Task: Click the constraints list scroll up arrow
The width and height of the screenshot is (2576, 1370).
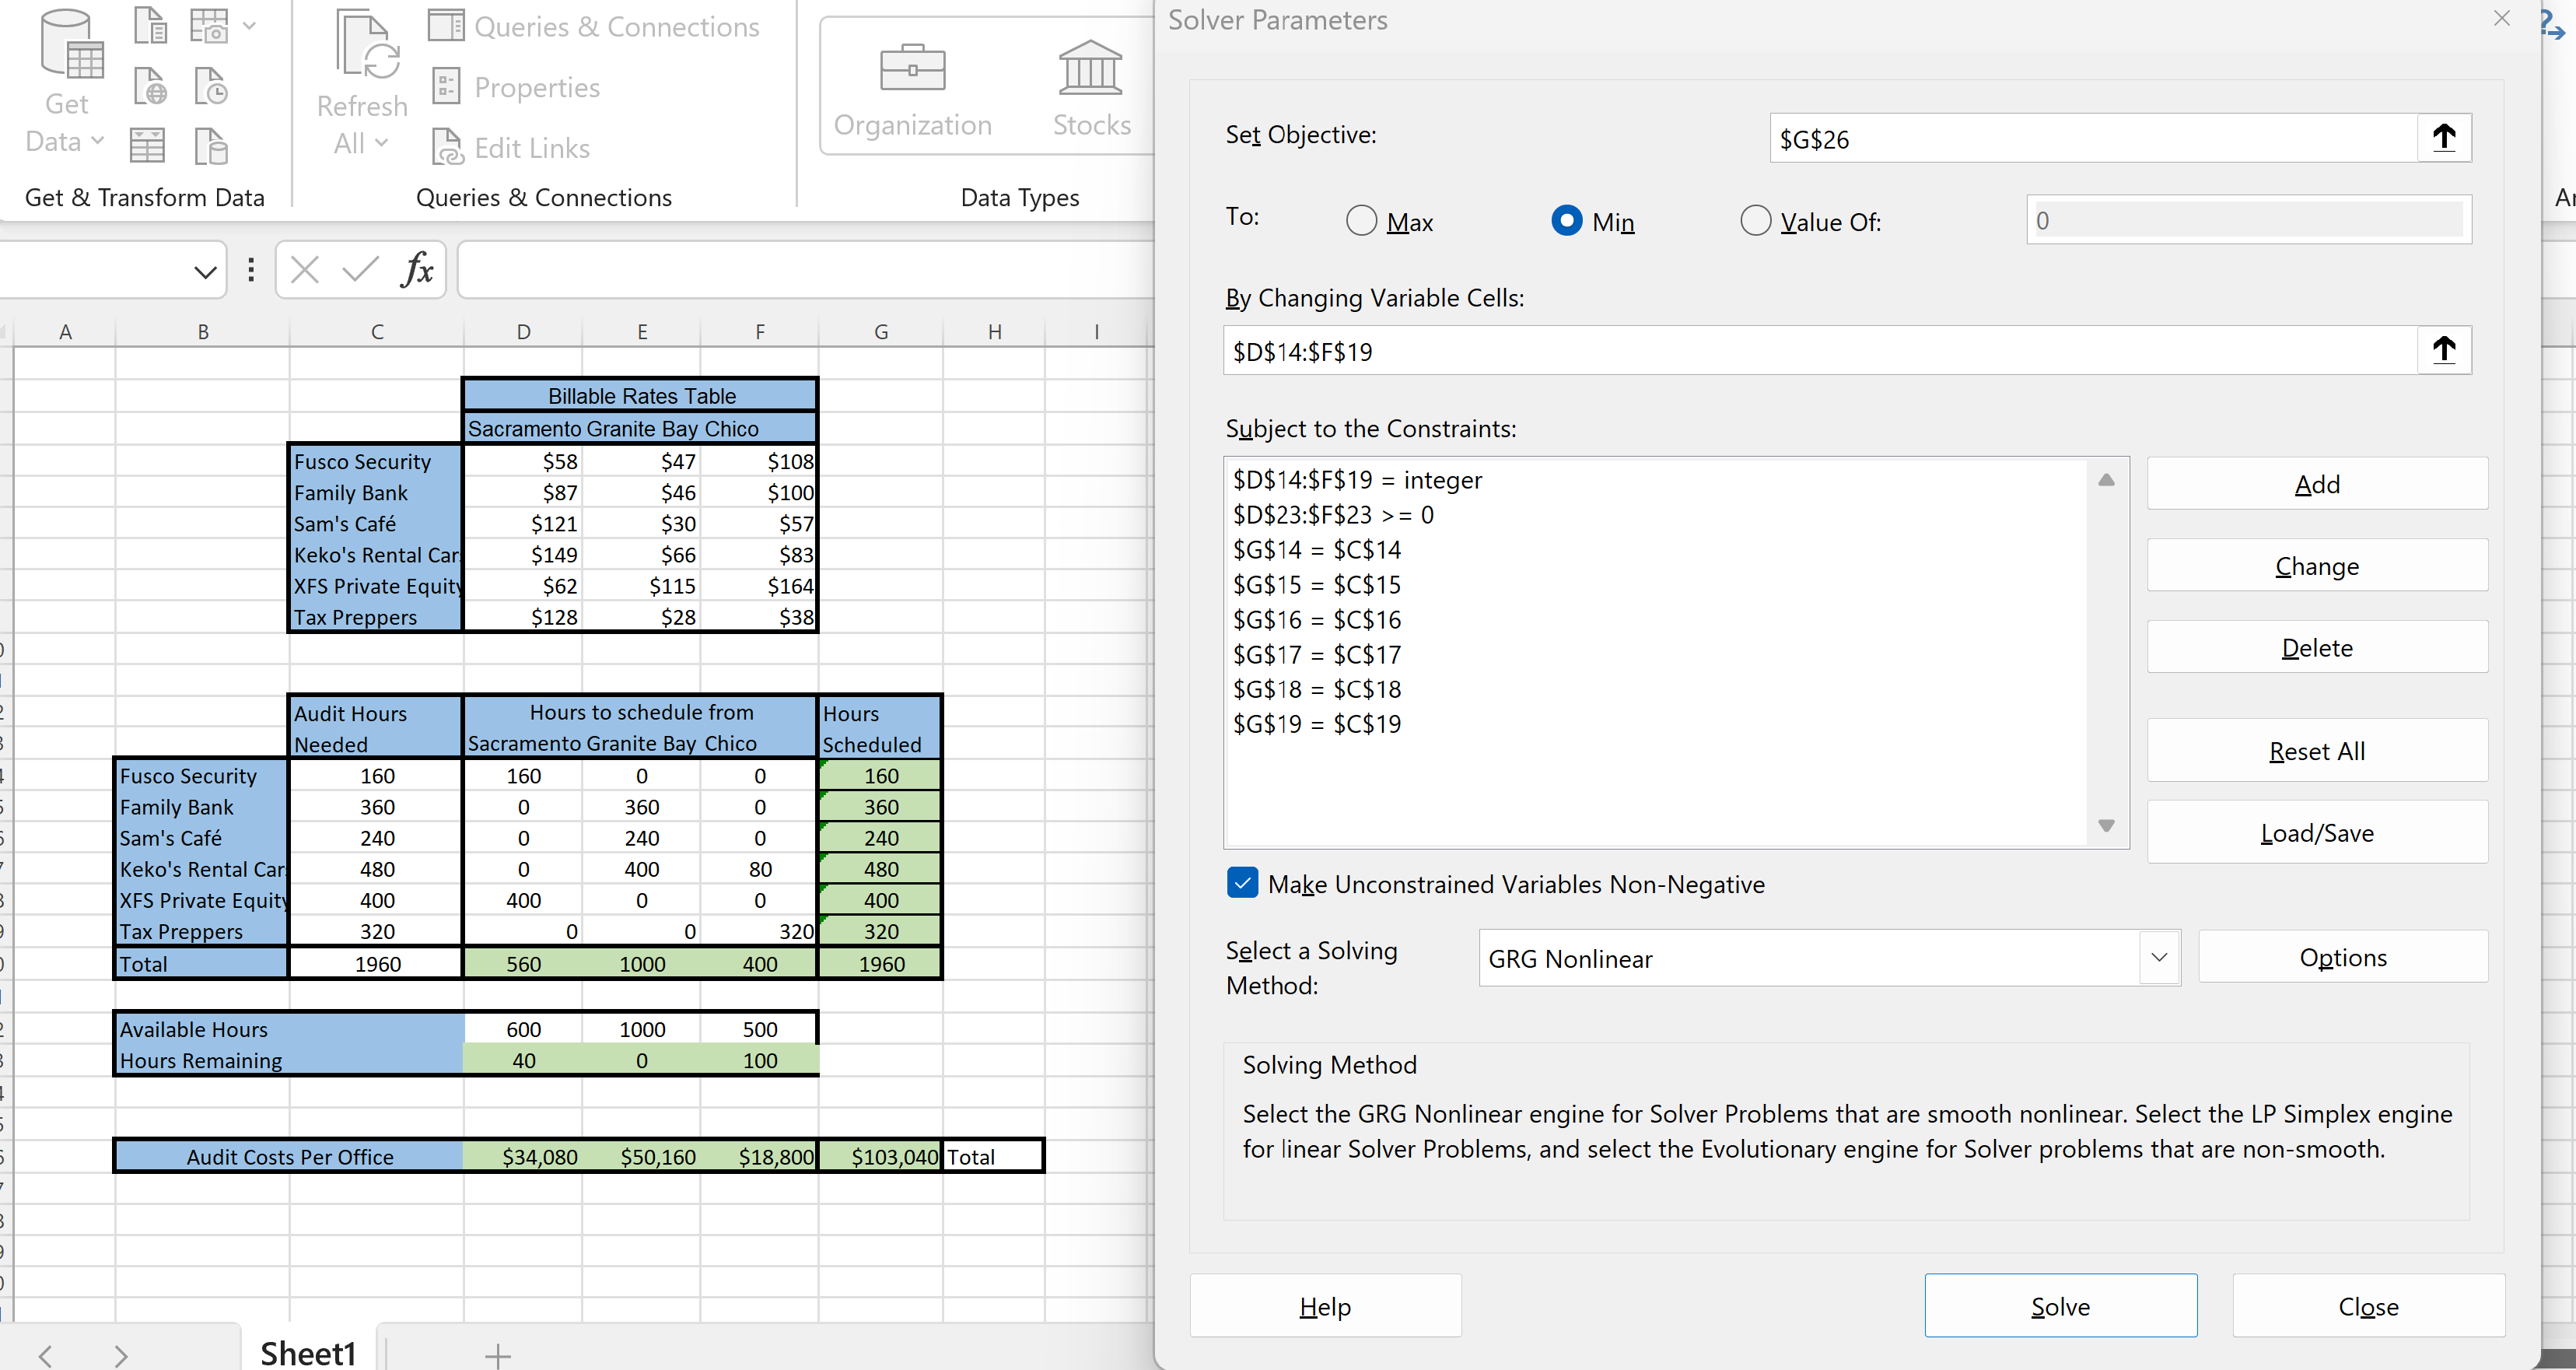Action: (x=2106, y=480)
